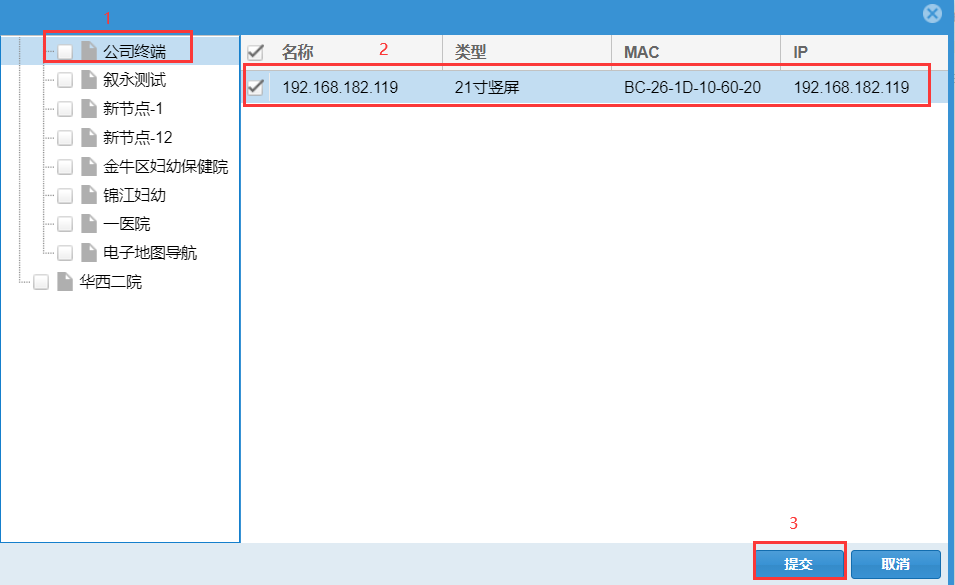
Task: Sort by the 类型 column header
Action: coord(470,52)
